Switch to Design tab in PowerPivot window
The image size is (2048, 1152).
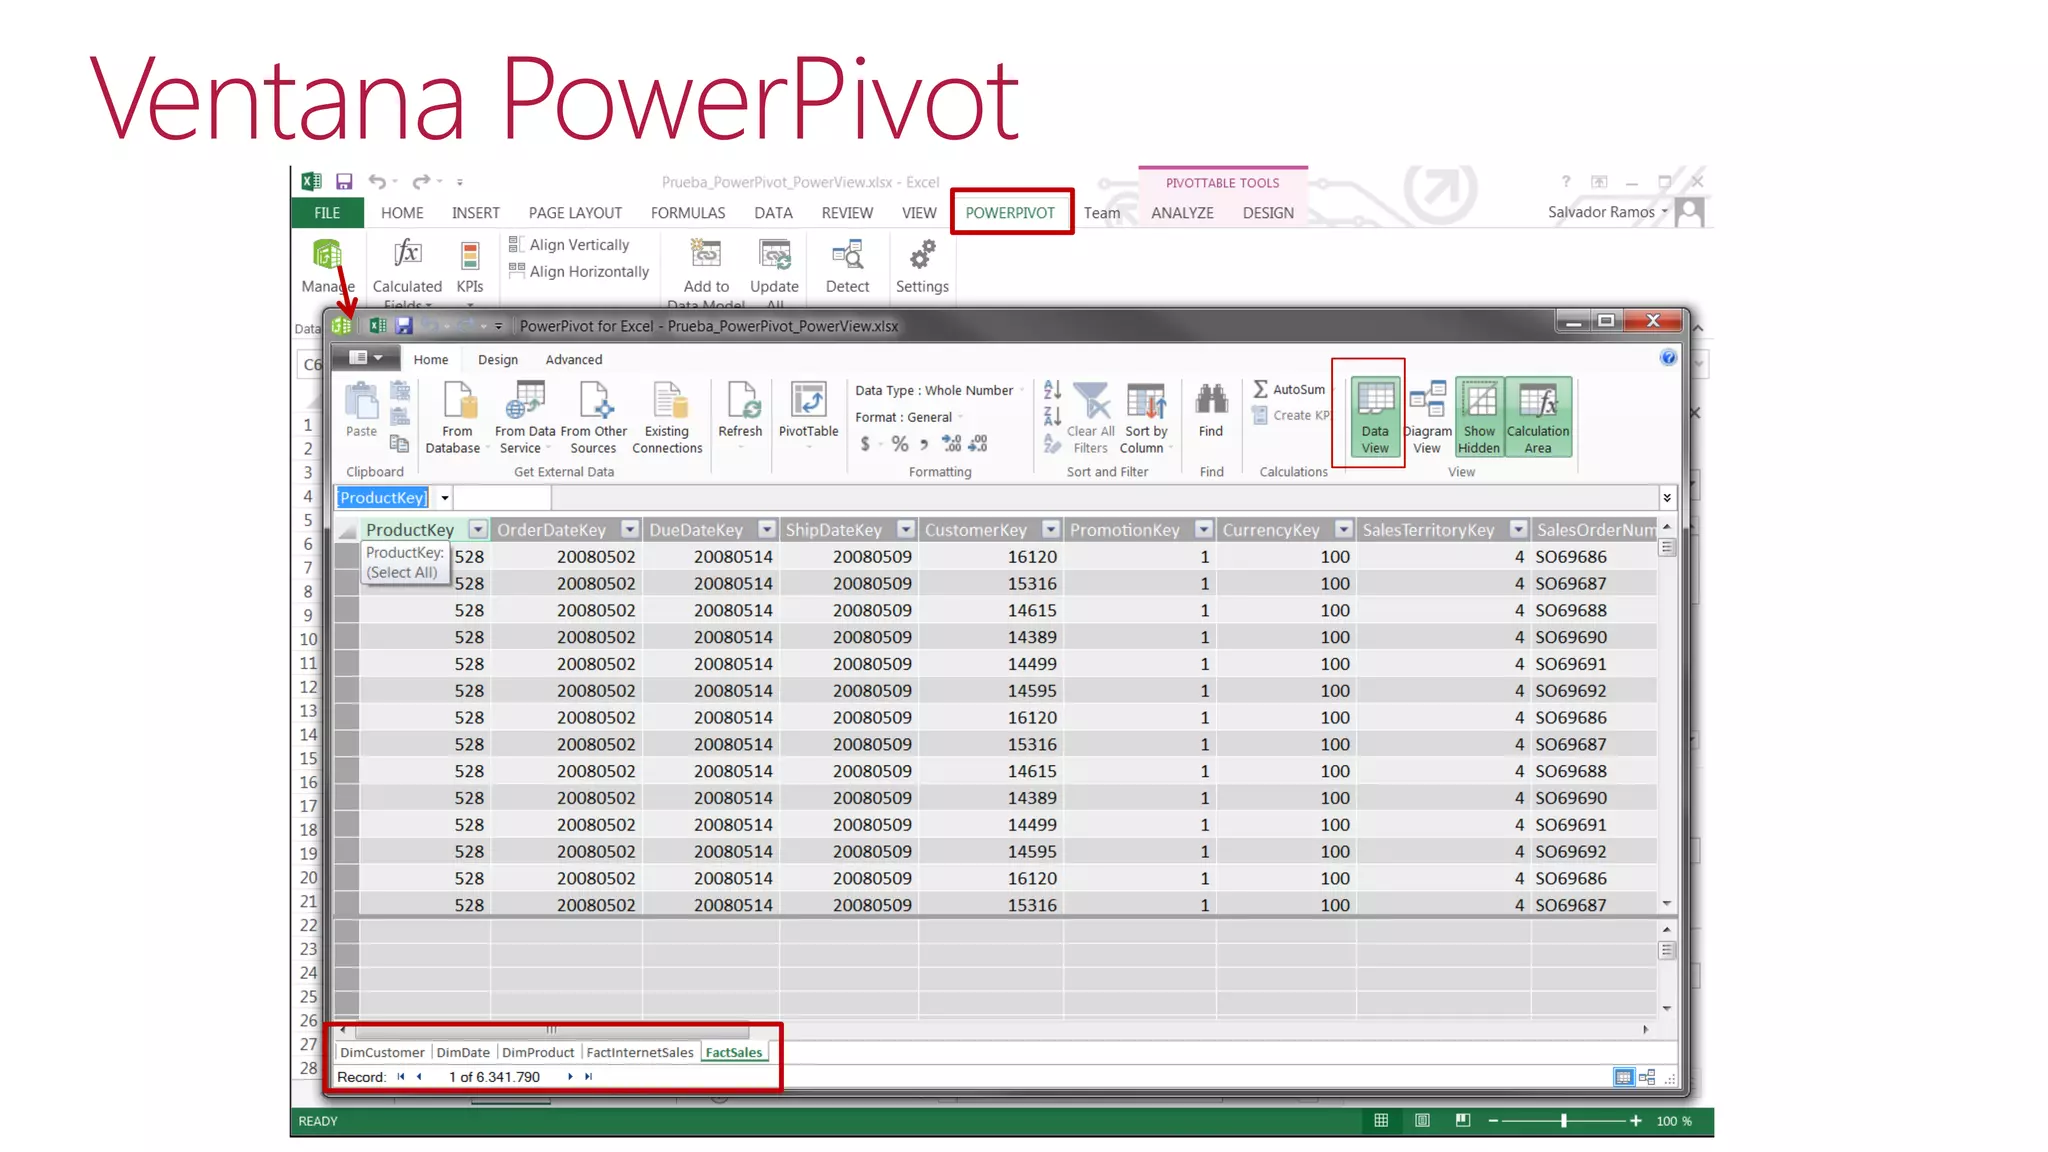point(498,360)
